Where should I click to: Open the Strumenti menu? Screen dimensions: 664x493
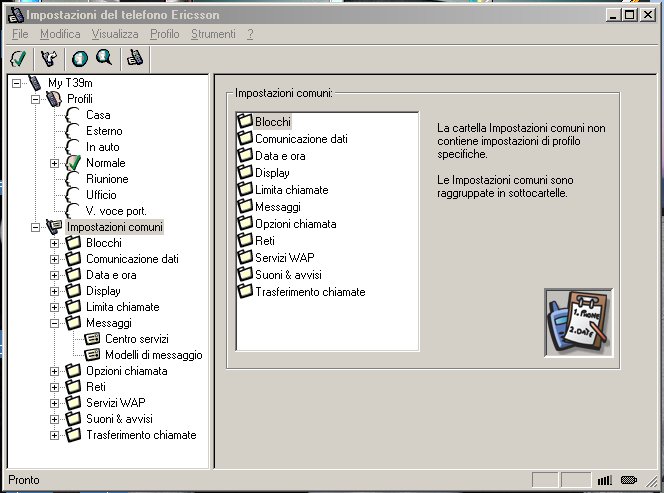tap(213, 34)
